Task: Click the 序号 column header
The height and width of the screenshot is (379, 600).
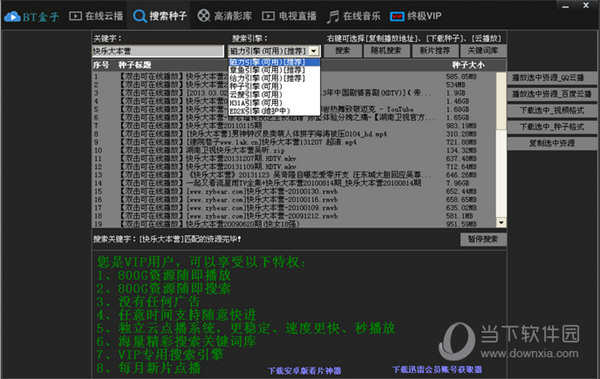Action: (x=101, y=65)
